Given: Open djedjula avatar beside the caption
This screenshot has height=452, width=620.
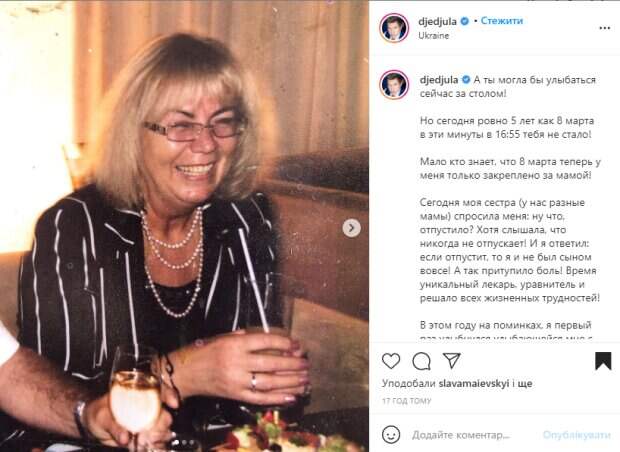Looking at the screenshot, I should click(394, 85).
